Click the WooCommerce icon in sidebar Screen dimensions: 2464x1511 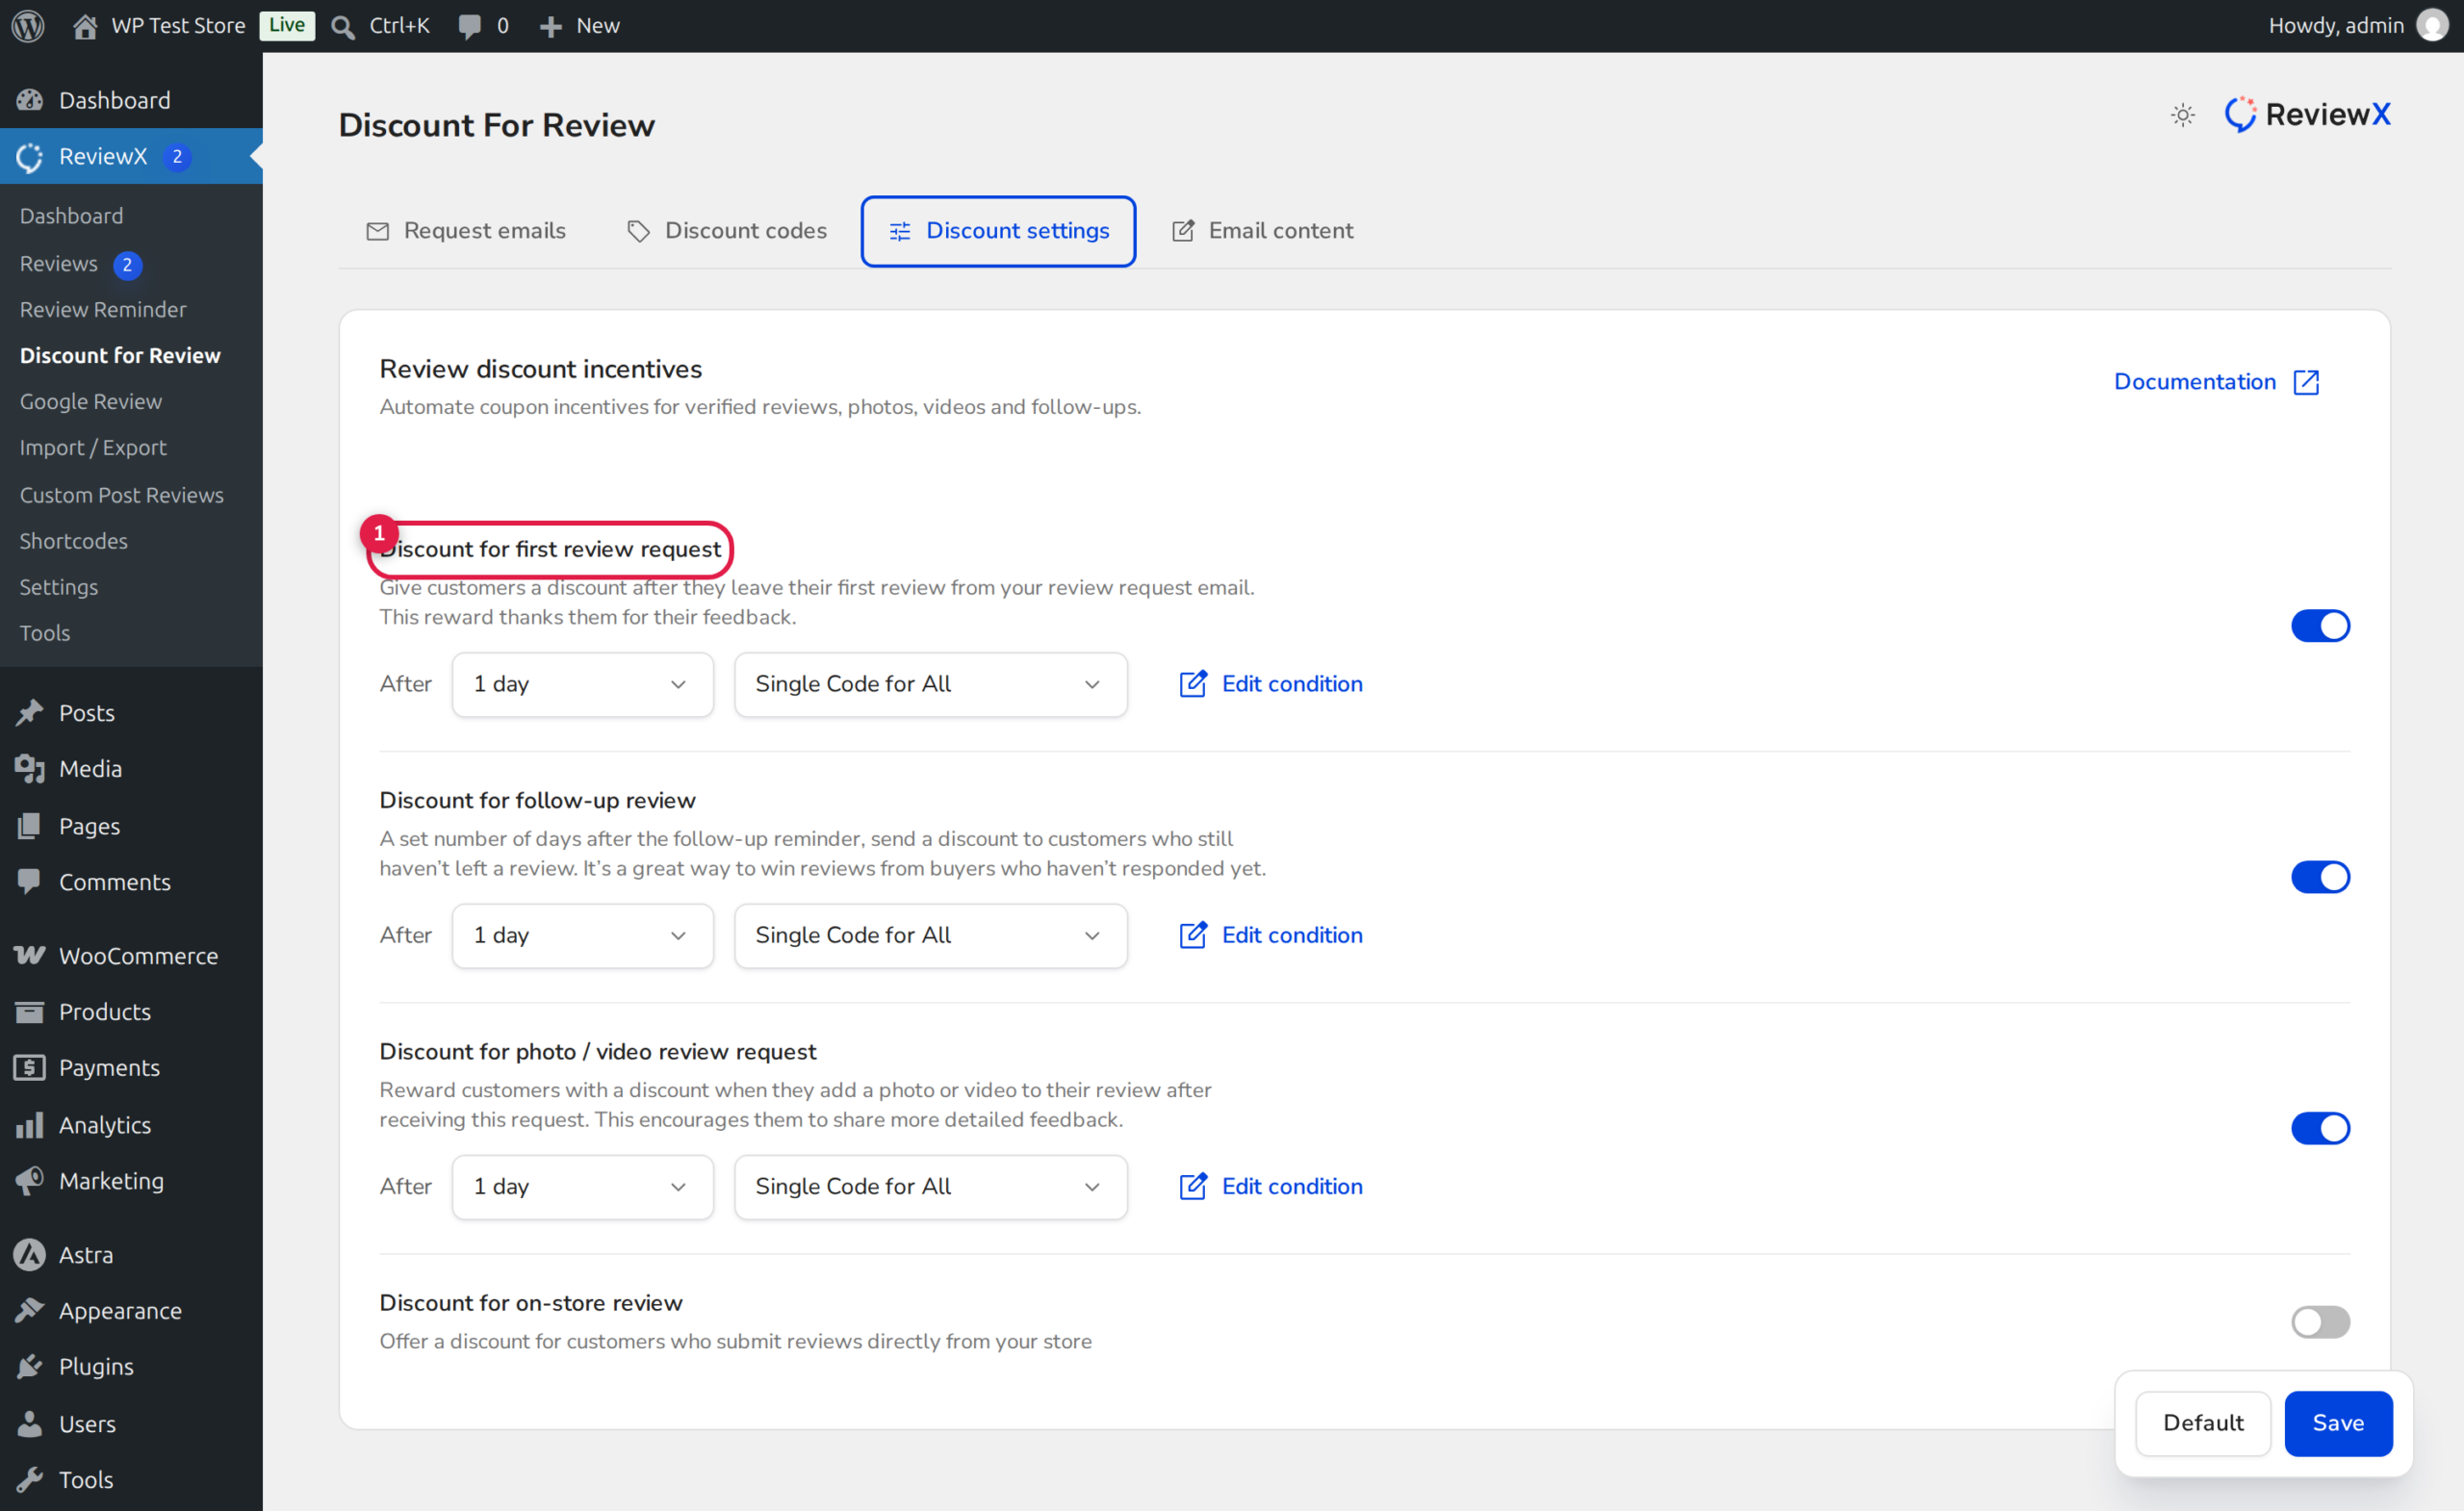[x=30, y=956]
